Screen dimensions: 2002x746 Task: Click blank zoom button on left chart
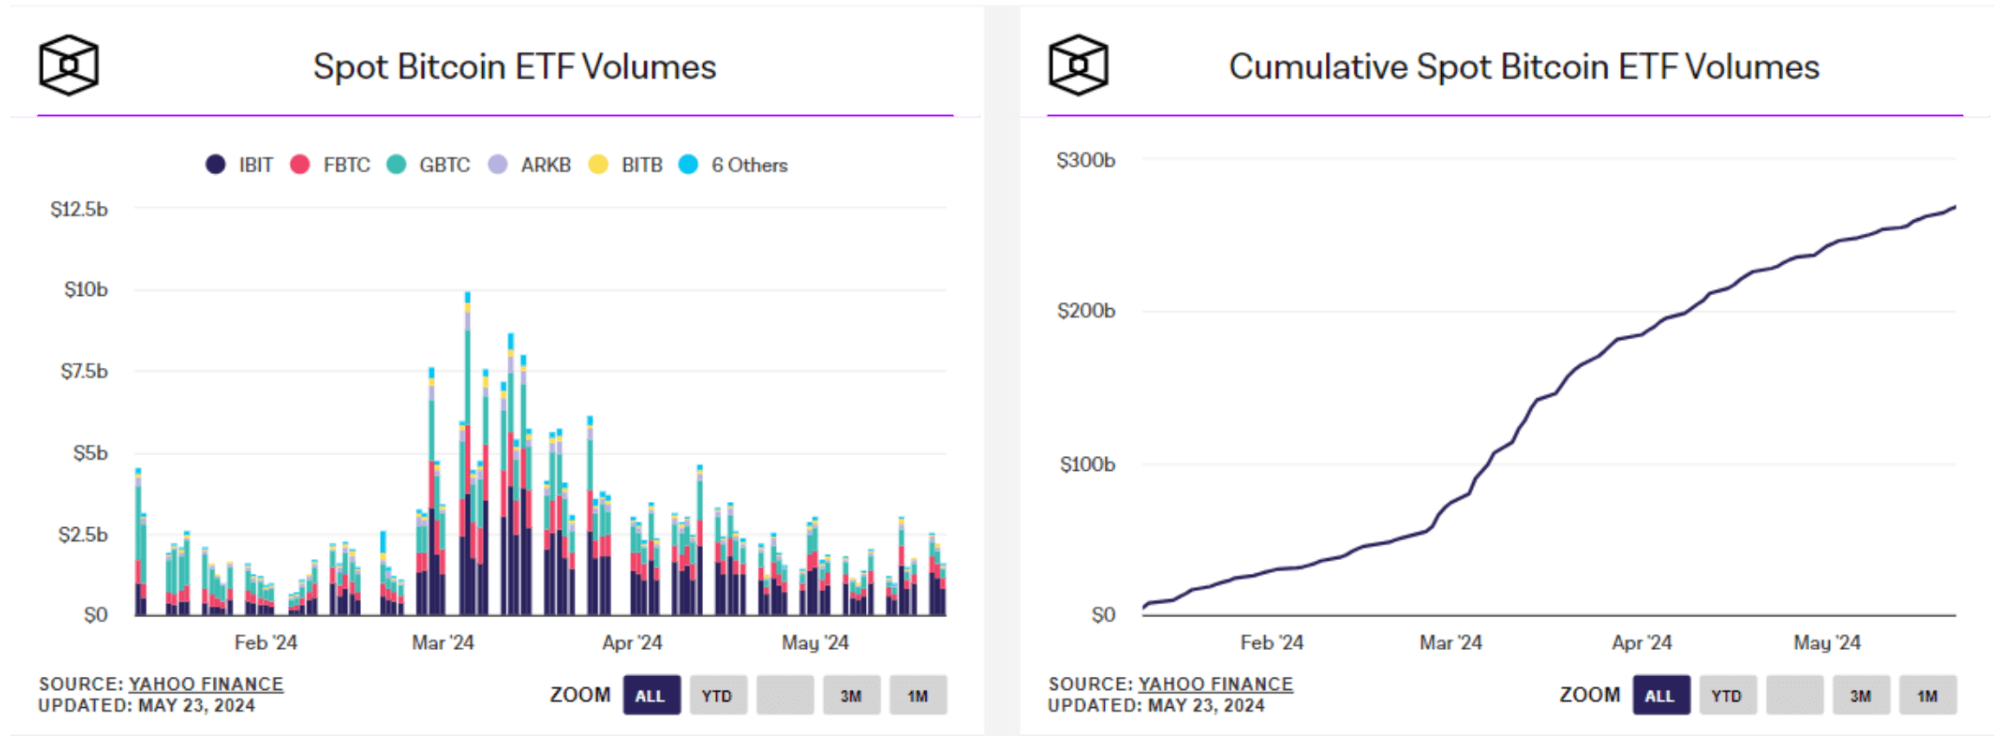[x=784, y=696]
